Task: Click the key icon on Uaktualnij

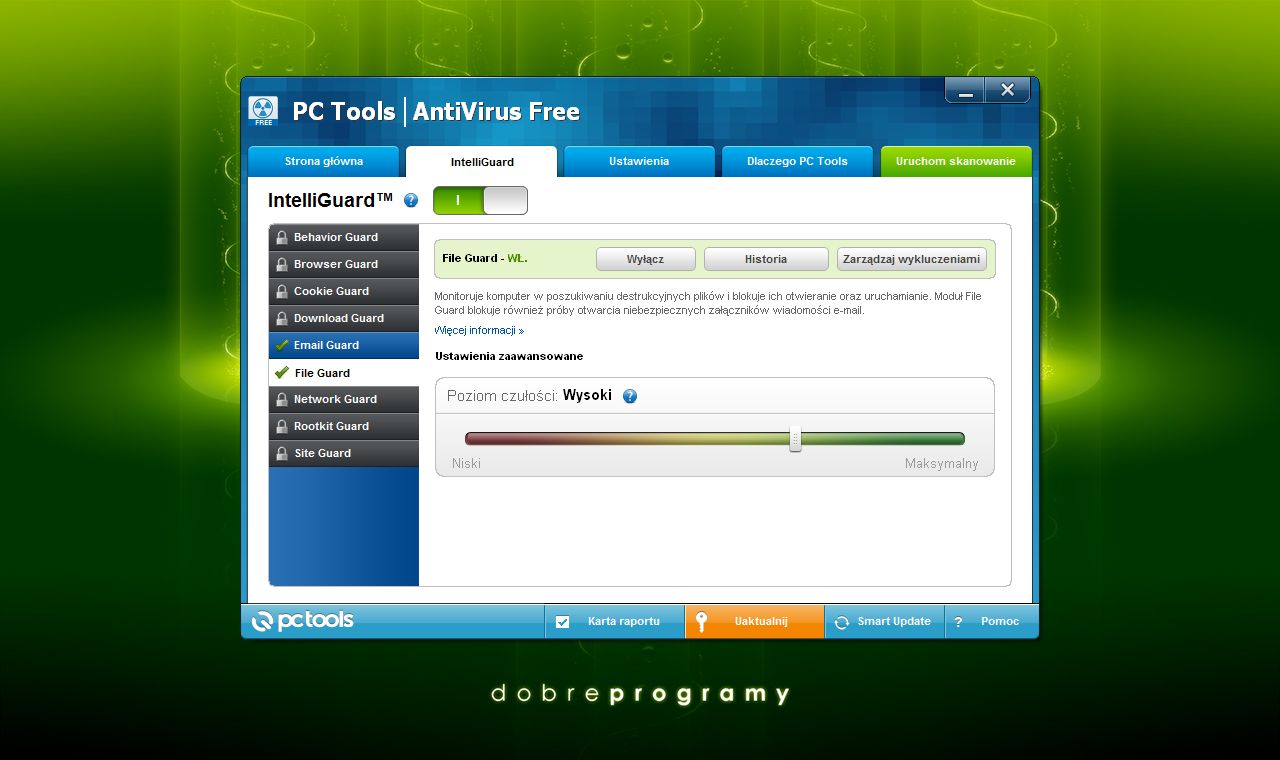Action: click(702, 622)
